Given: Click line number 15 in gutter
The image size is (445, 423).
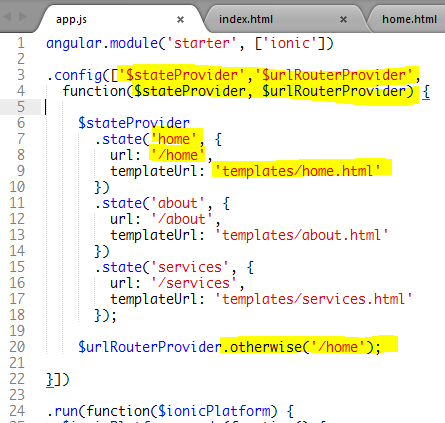Looking at the screenshot, I should pos(17,267).
